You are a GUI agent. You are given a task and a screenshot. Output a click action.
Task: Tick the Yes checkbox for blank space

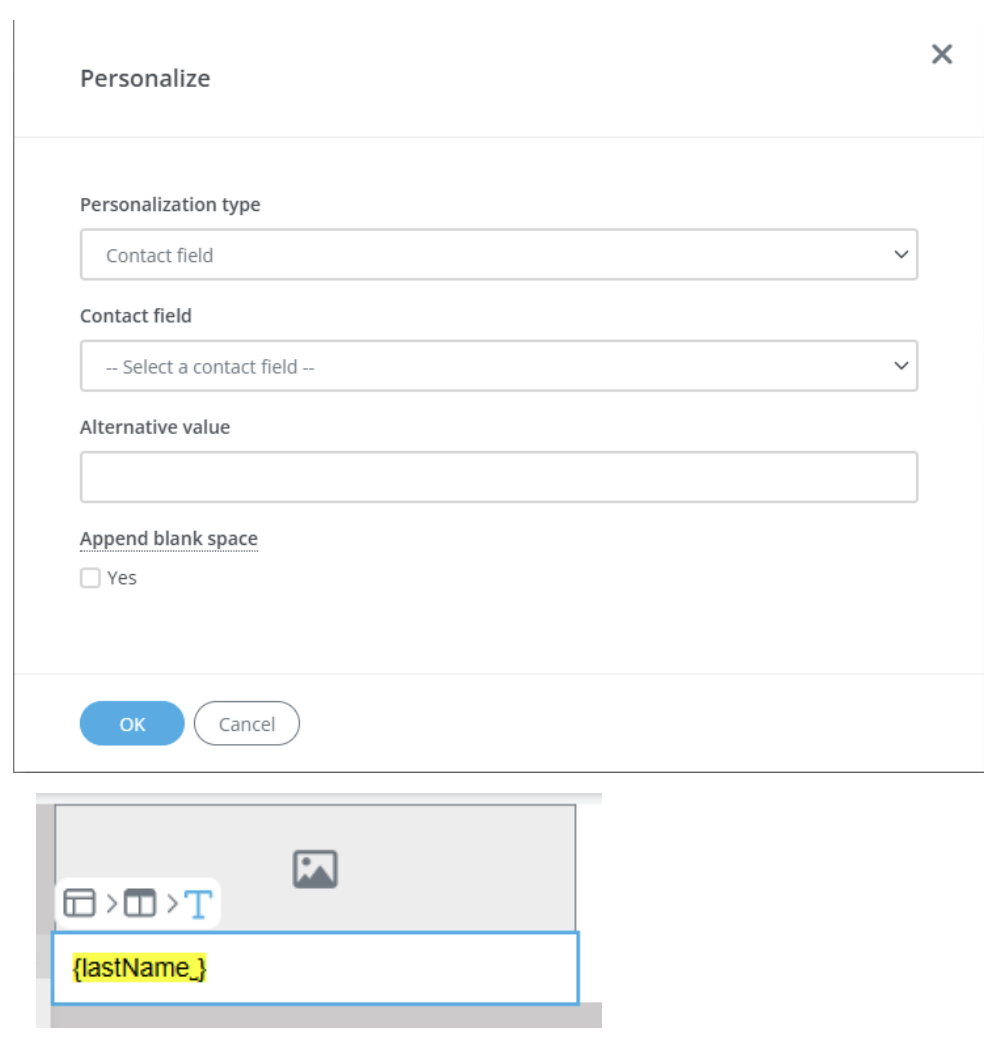91,578
